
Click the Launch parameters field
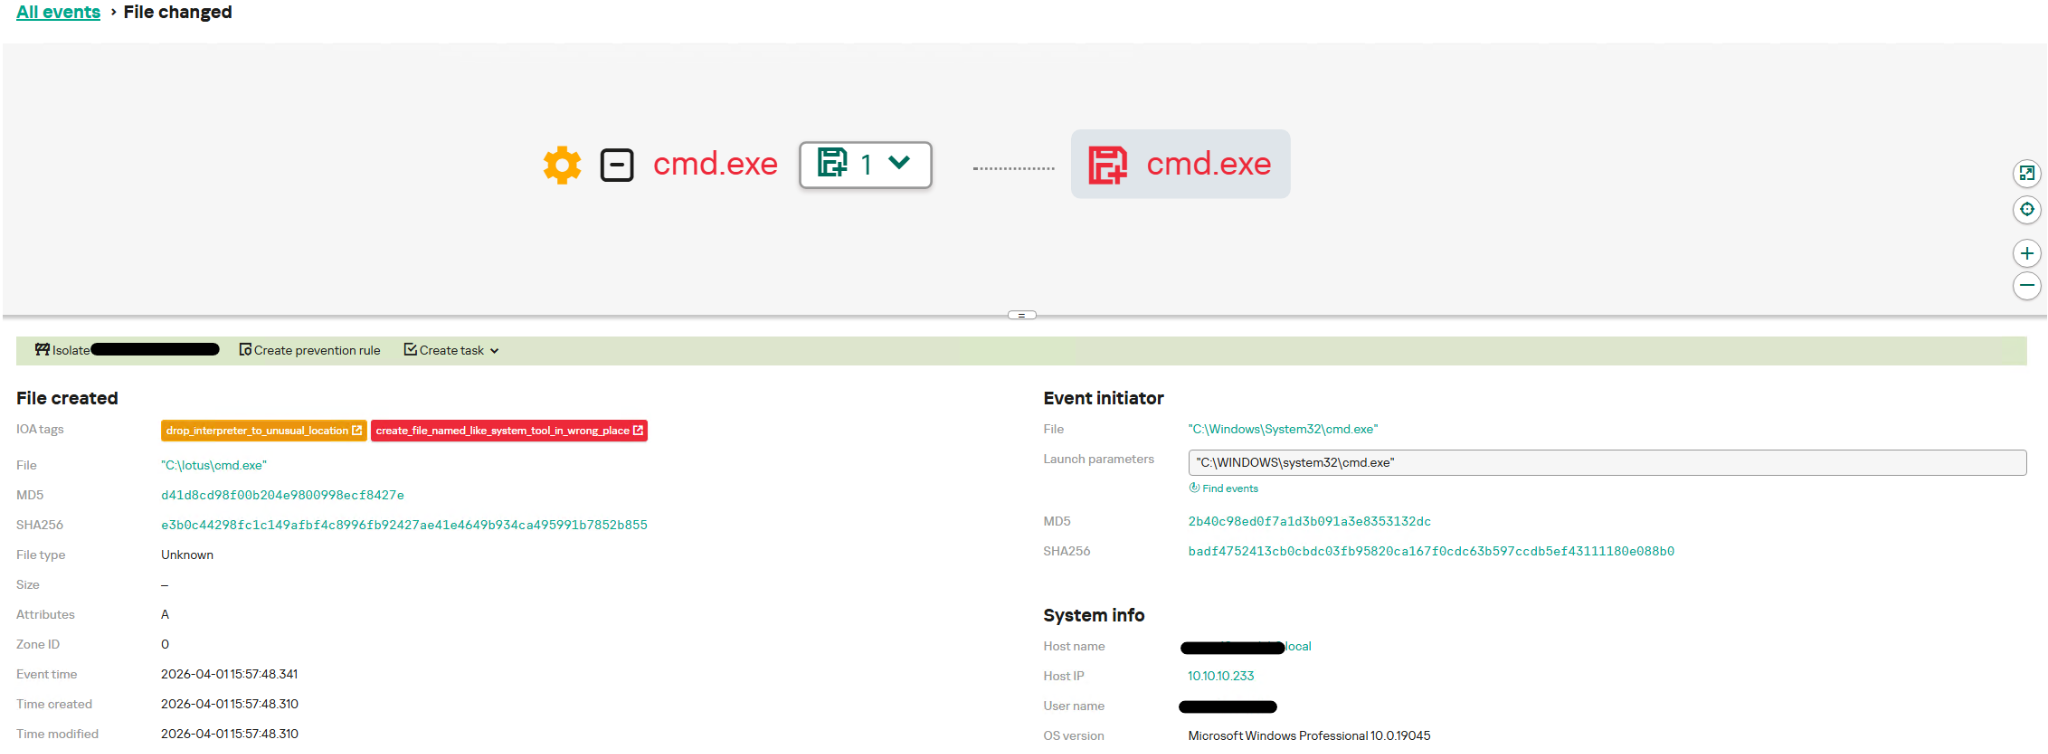point(1606,463)
